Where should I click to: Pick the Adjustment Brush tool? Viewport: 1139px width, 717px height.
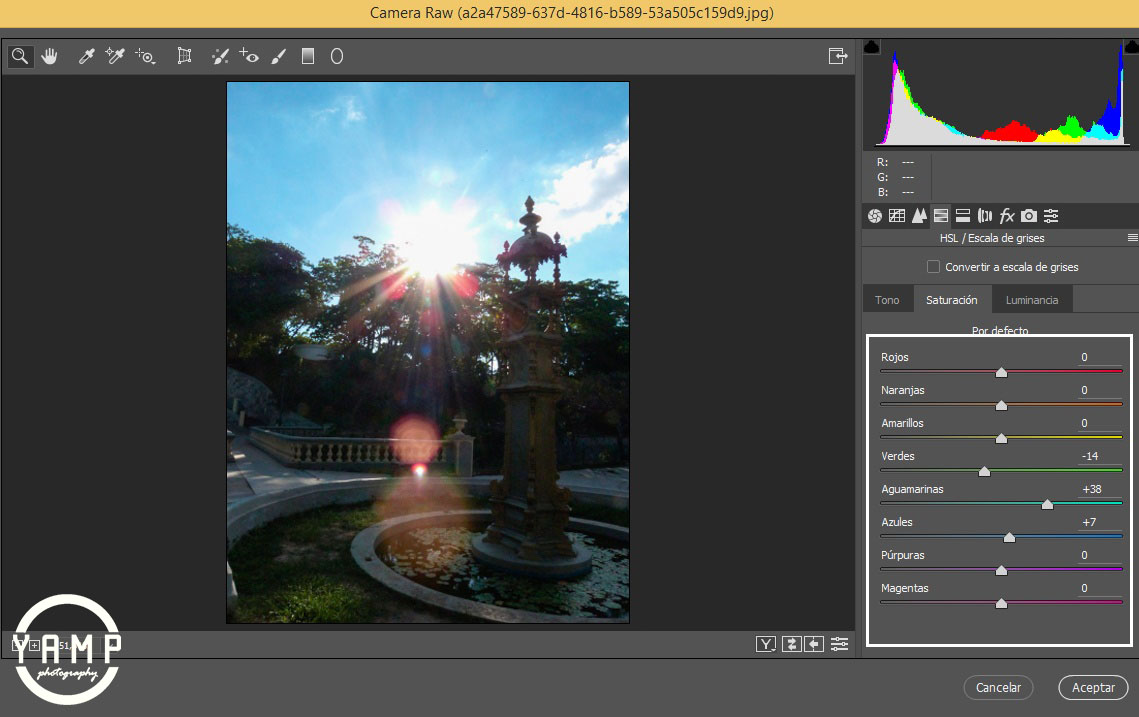point(279,56)
